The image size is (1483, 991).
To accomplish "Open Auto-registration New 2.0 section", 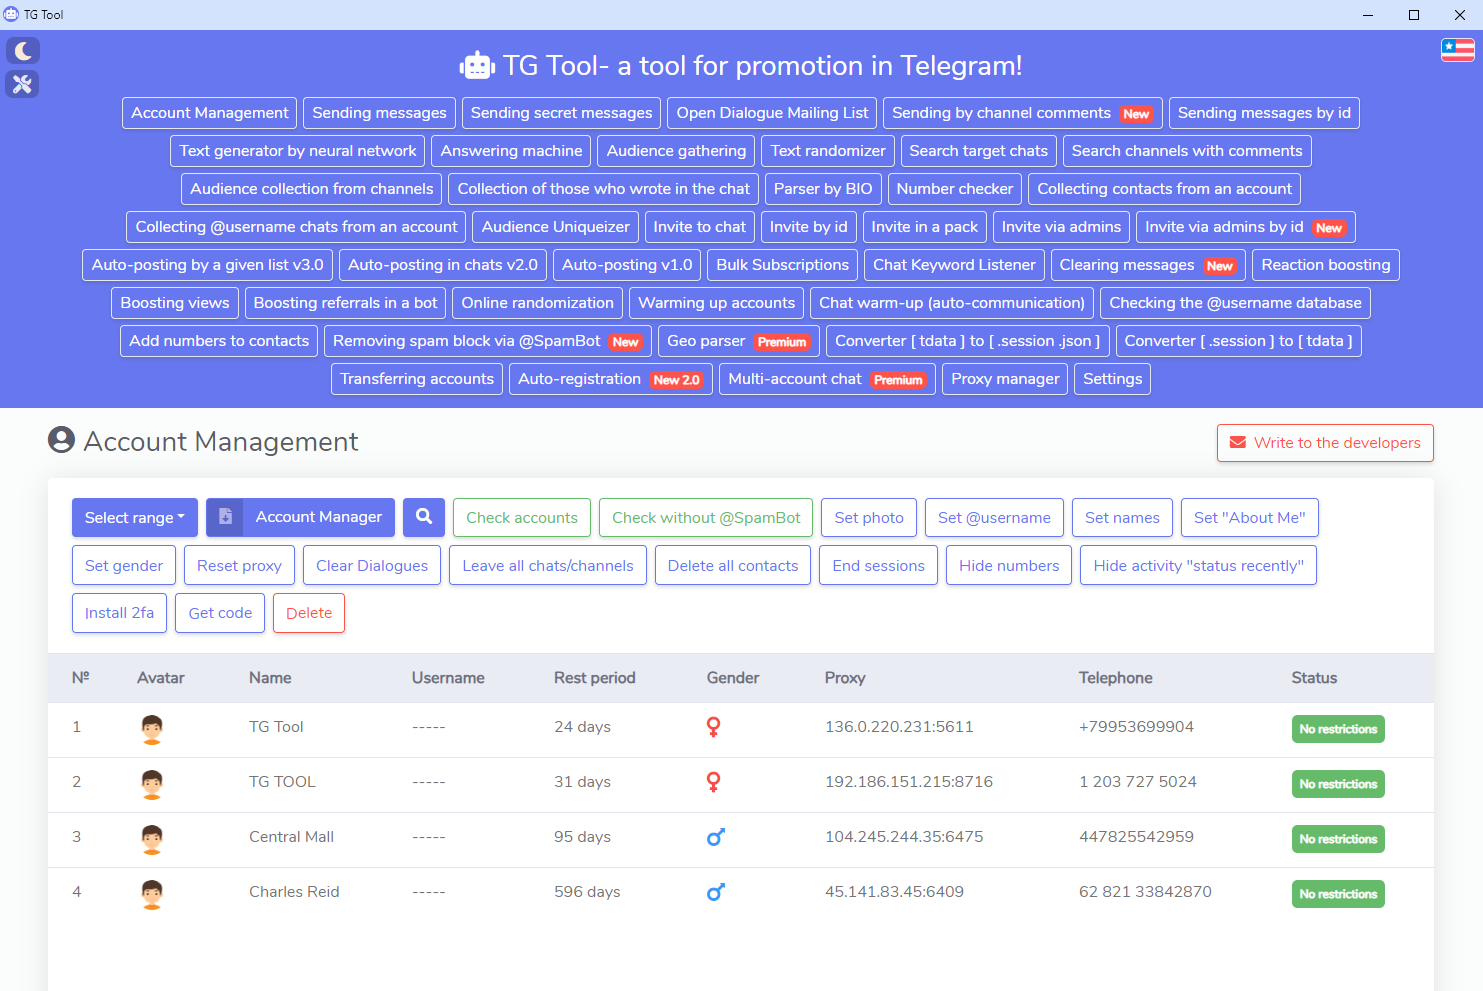I will coord(611,379).
